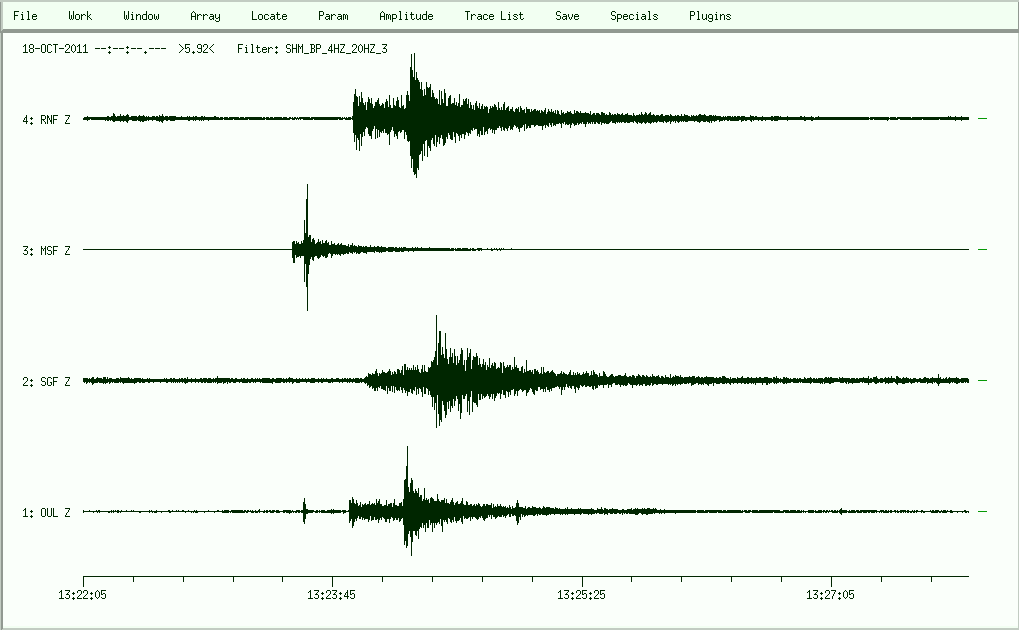This screenshot has height=630, width=1019.
Task: Open the Trace List menu
Action: 494,16
